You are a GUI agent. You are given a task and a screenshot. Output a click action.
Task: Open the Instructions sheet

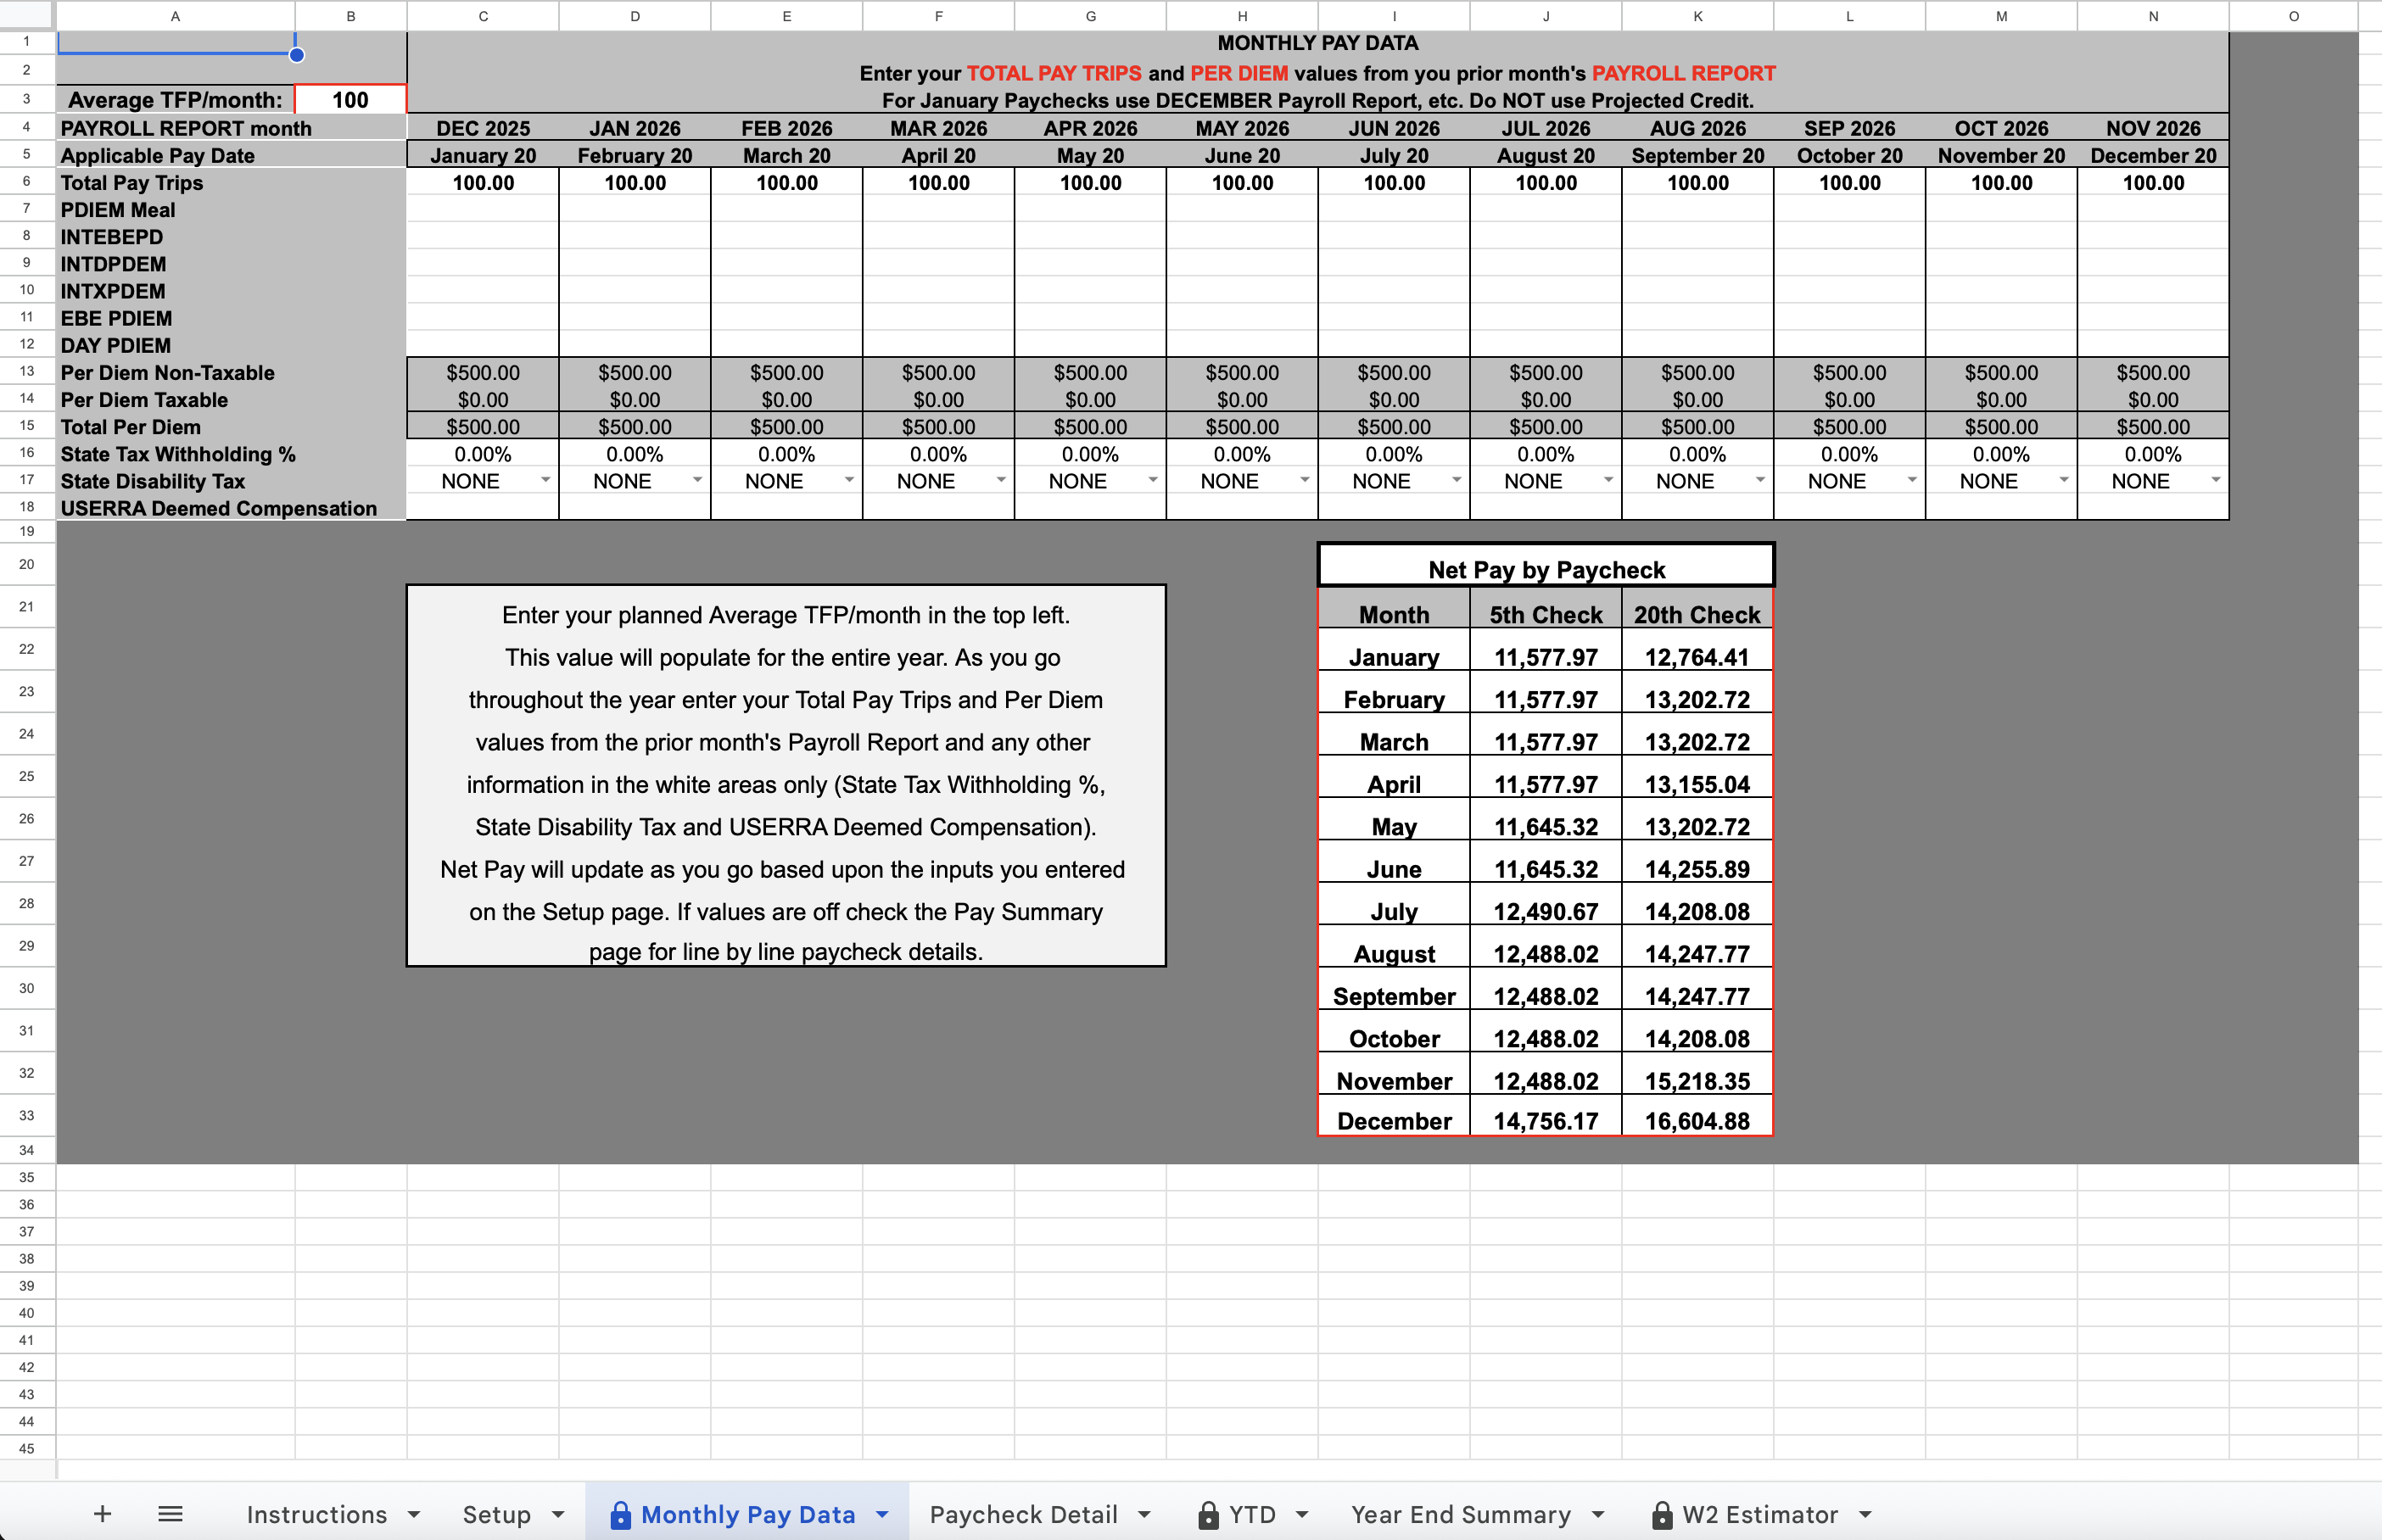[x=316, y=1514]
